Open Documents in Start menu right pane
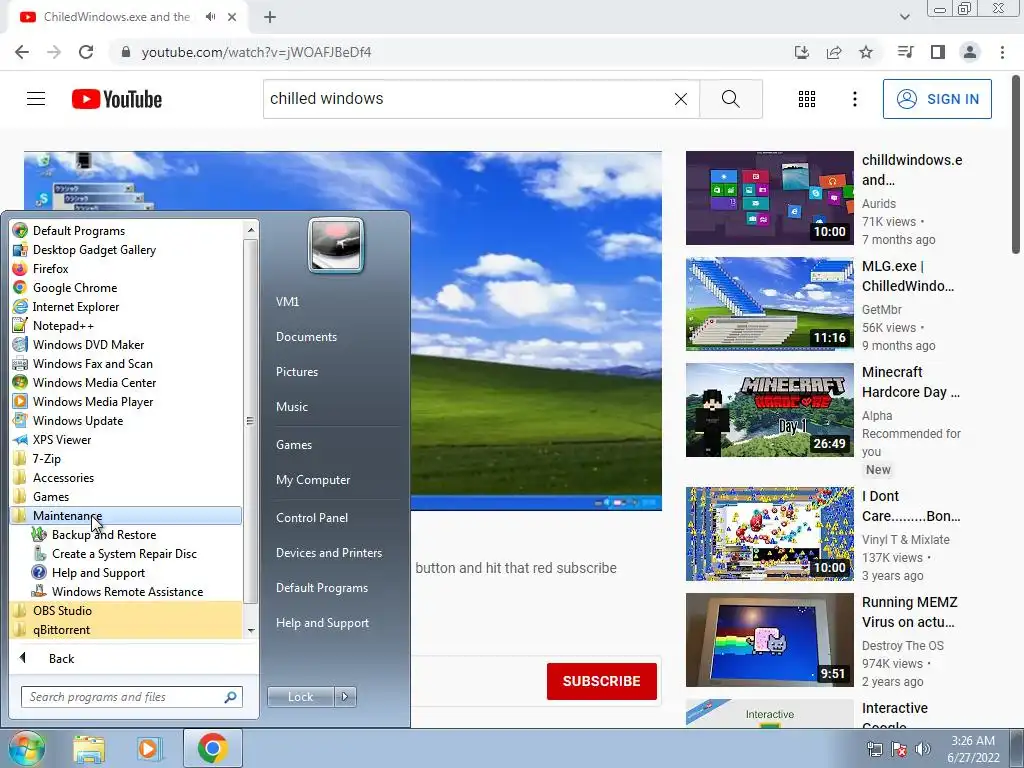The height and width of the screenshot is (768, 1024). click(x=306, y=336)
